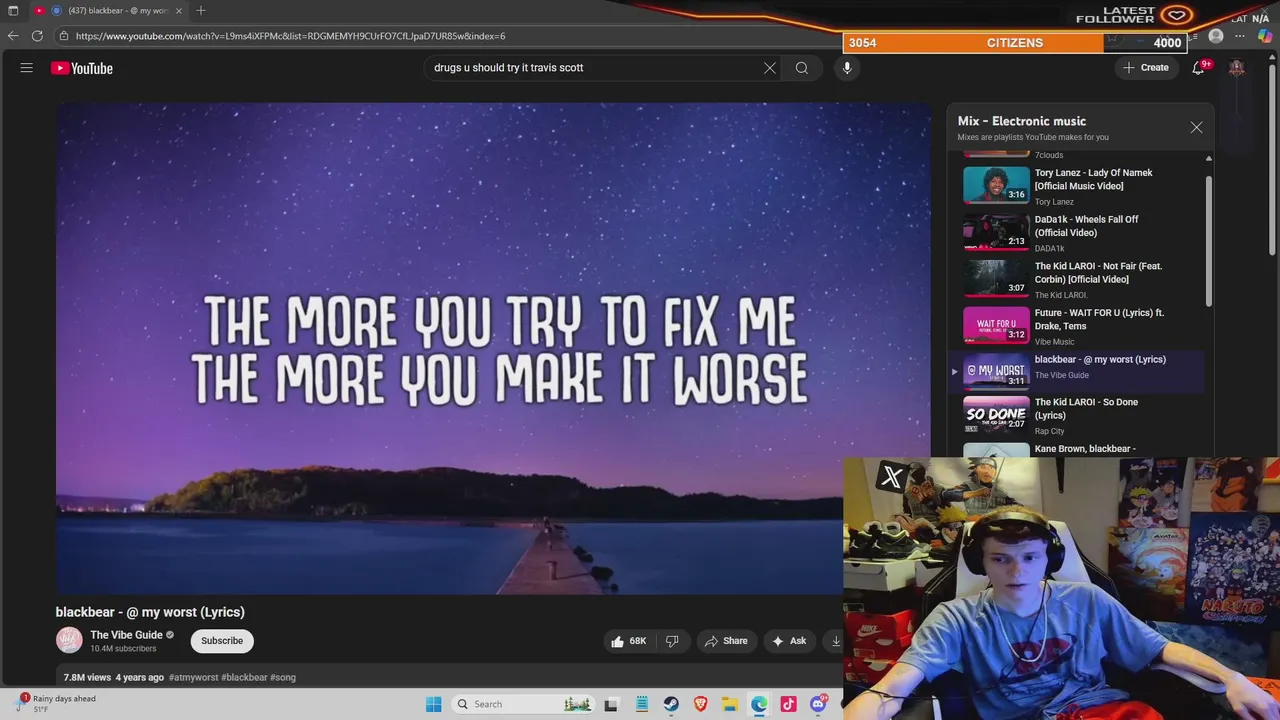Open The Vibe Guide channel name link
Viewport: 1280px width, 720px height.
pyautogui.click(x=126, y=635)
